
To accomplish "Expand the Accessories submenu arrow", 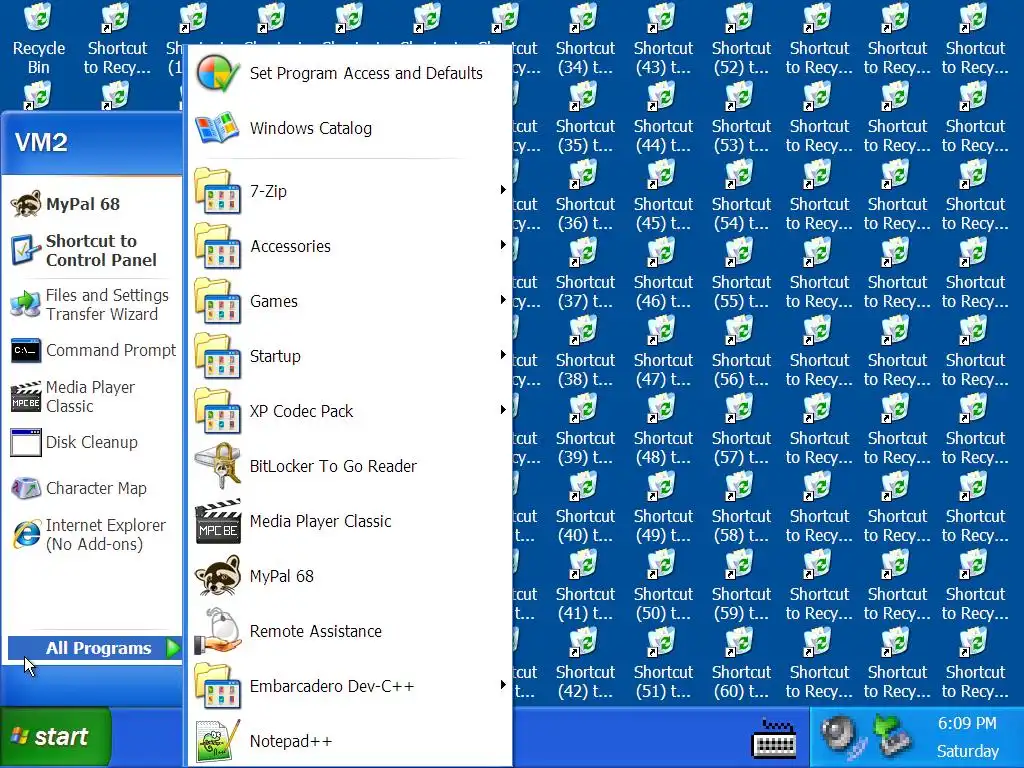I will (x=503, y=245).
